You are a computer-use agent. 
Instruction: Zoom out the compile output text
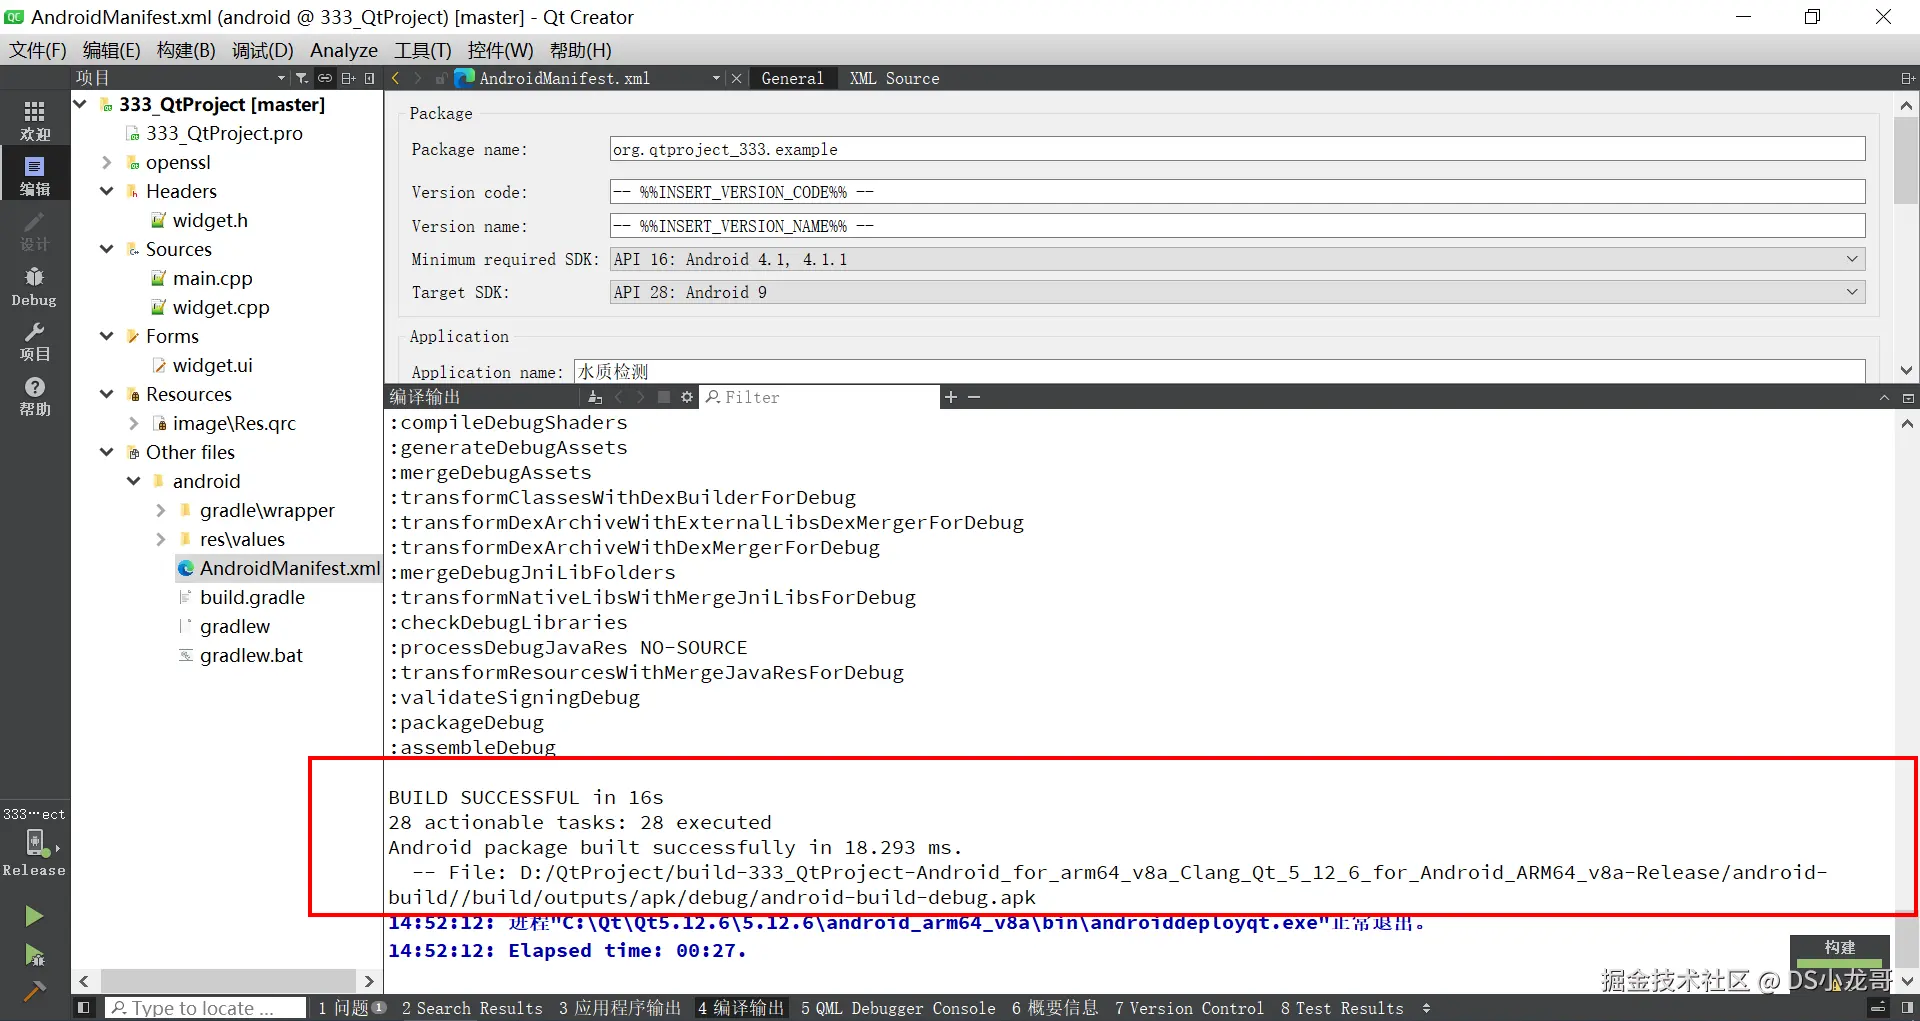974,397
